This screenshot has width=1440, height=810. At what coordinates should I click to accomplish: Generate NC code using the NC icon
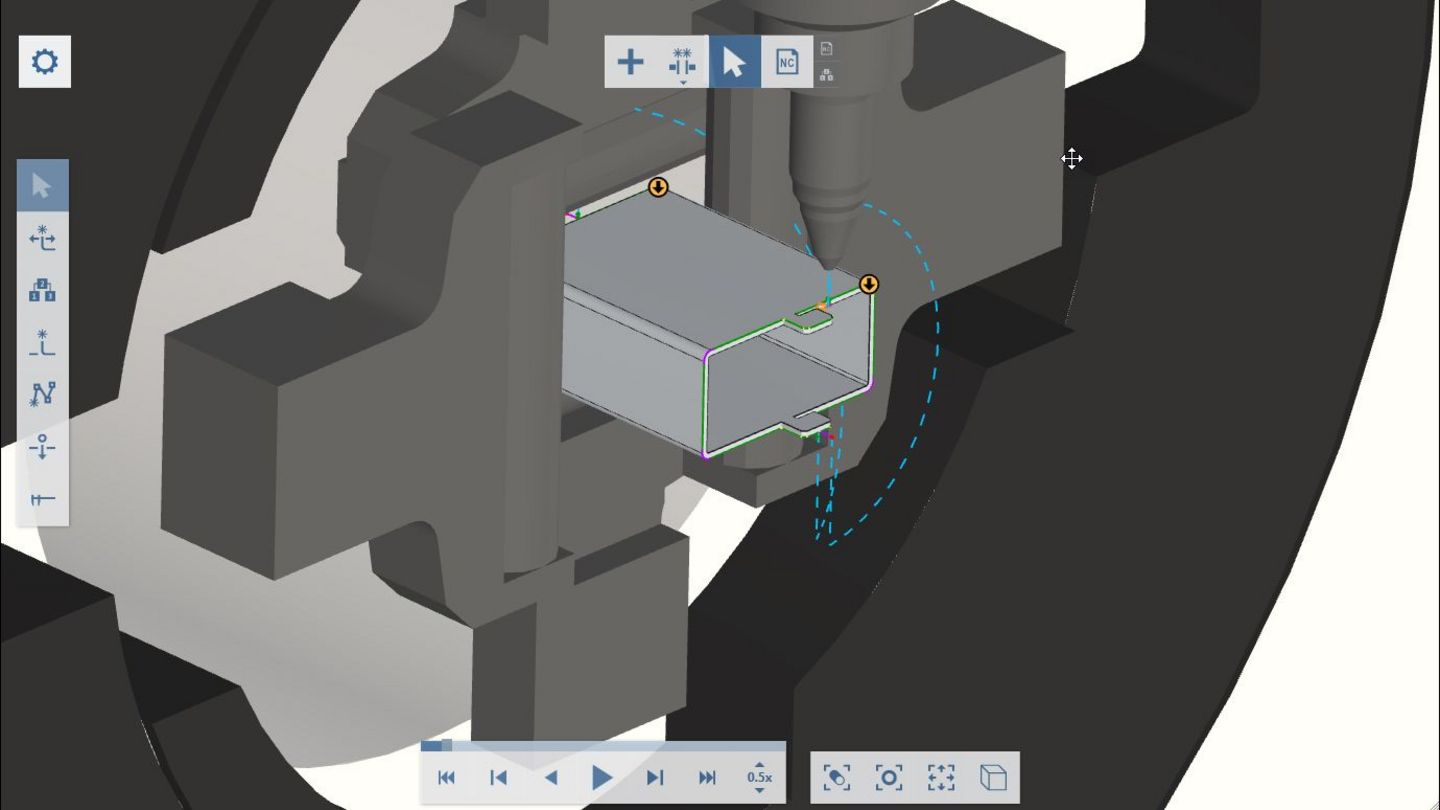click(x=787, y=62)
